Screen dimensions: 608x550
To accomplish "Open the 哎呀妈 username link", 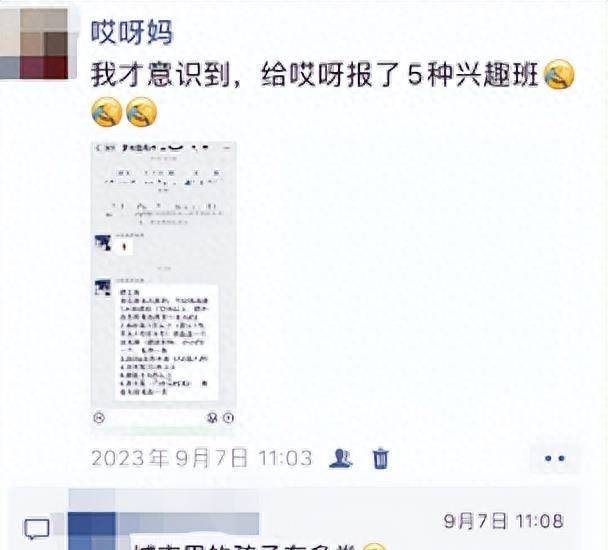I will tap(131, 32).
